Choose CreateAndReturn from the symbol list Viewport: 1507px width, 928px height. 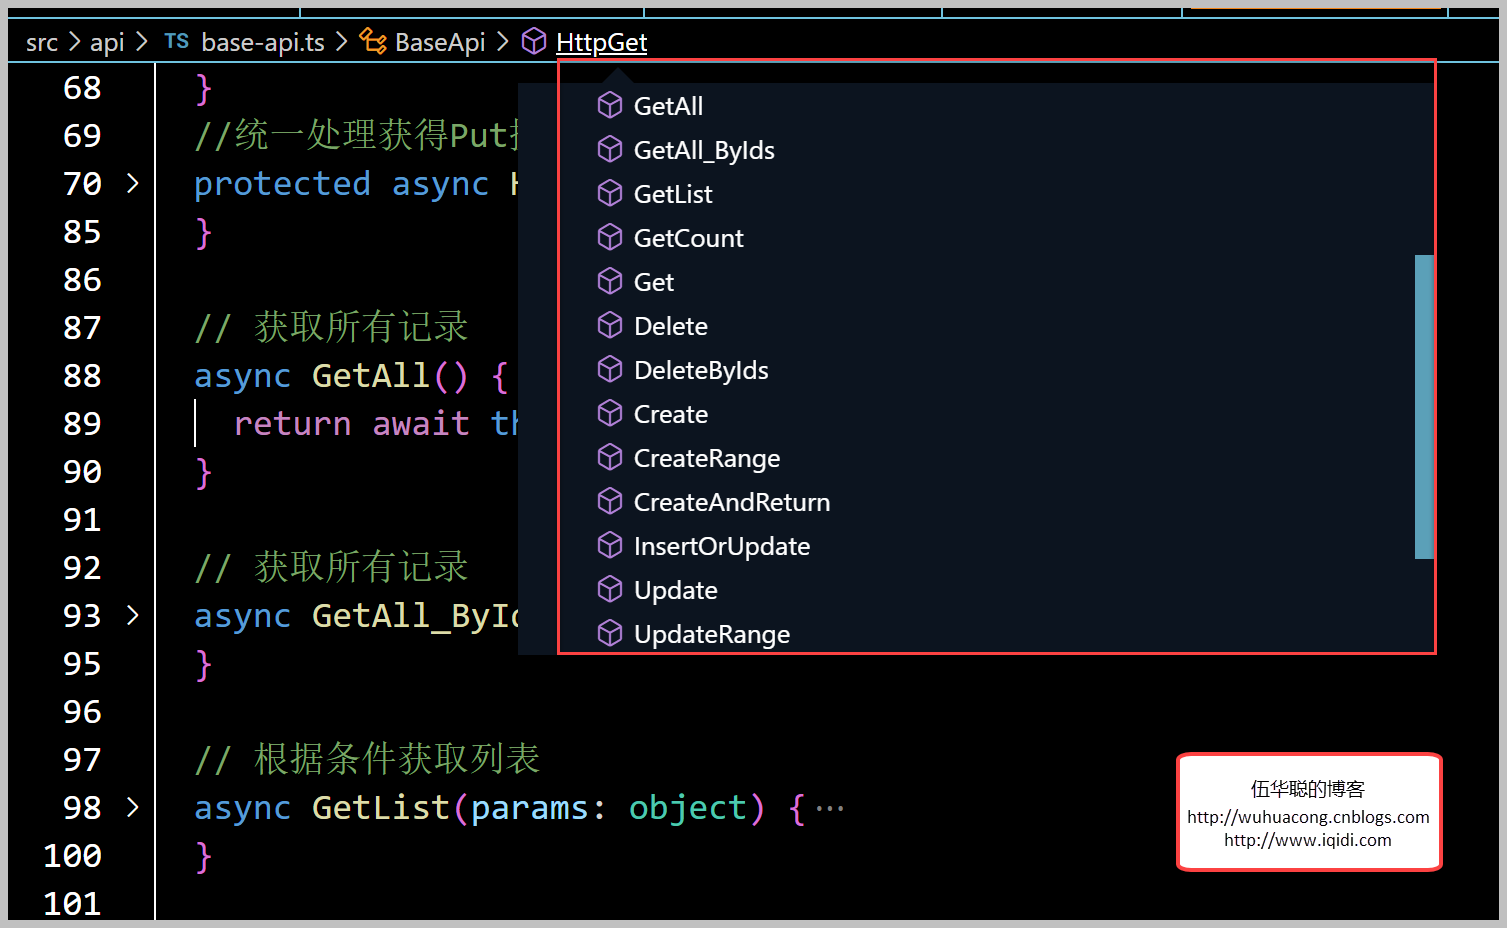[x=731, y=502]
